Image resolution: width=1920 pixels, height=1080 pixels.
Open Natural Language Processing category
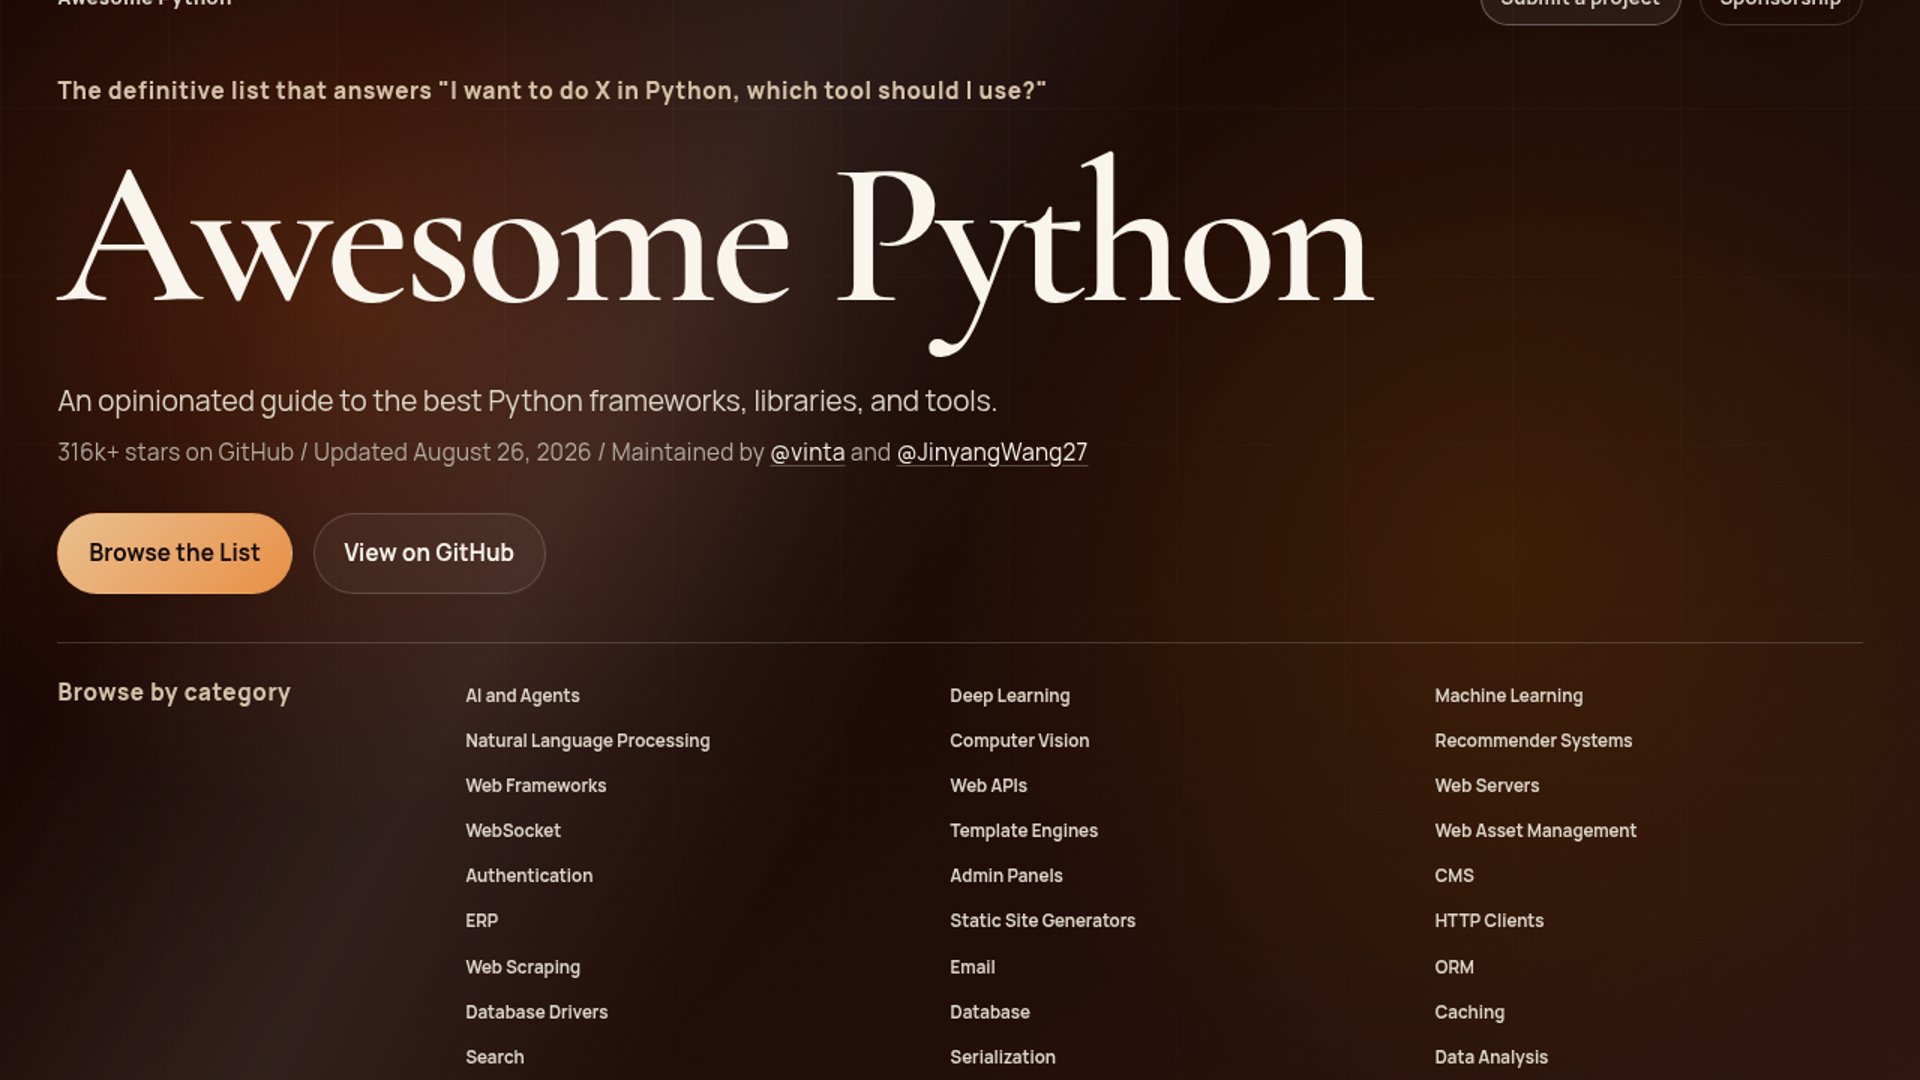point(587,741)
